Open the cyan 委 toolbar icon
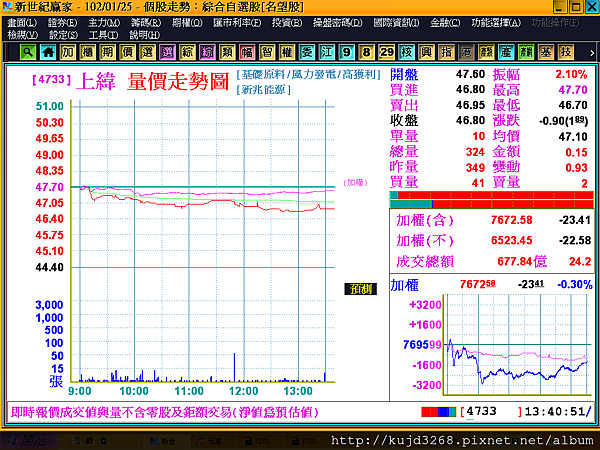The width and height of the screenshot is (600, 450). coord(307,52)
